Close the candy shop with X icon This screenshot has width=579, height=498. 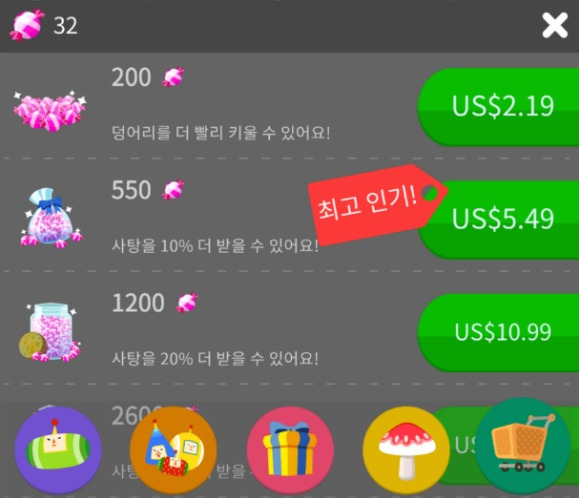point(555,25)
